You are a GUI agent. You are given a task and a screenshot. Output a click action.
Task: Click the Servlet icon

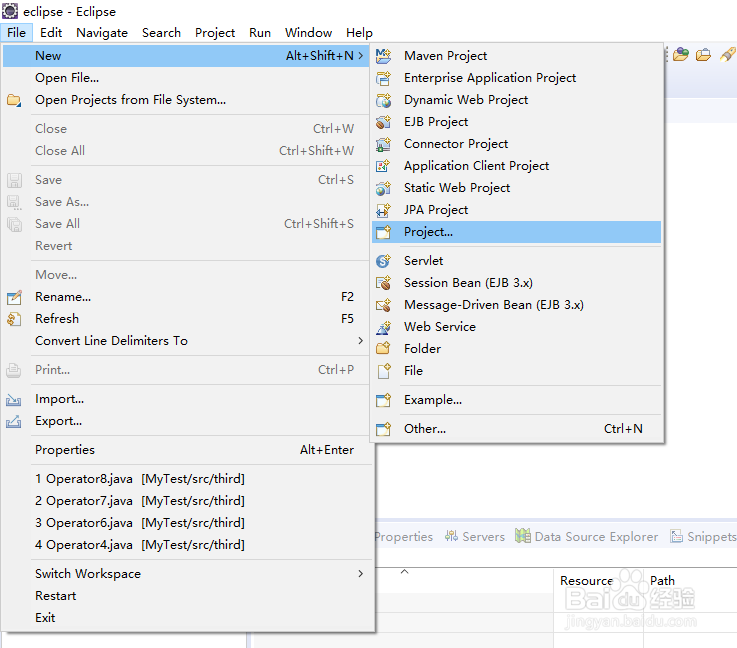(x=383, y=260)
